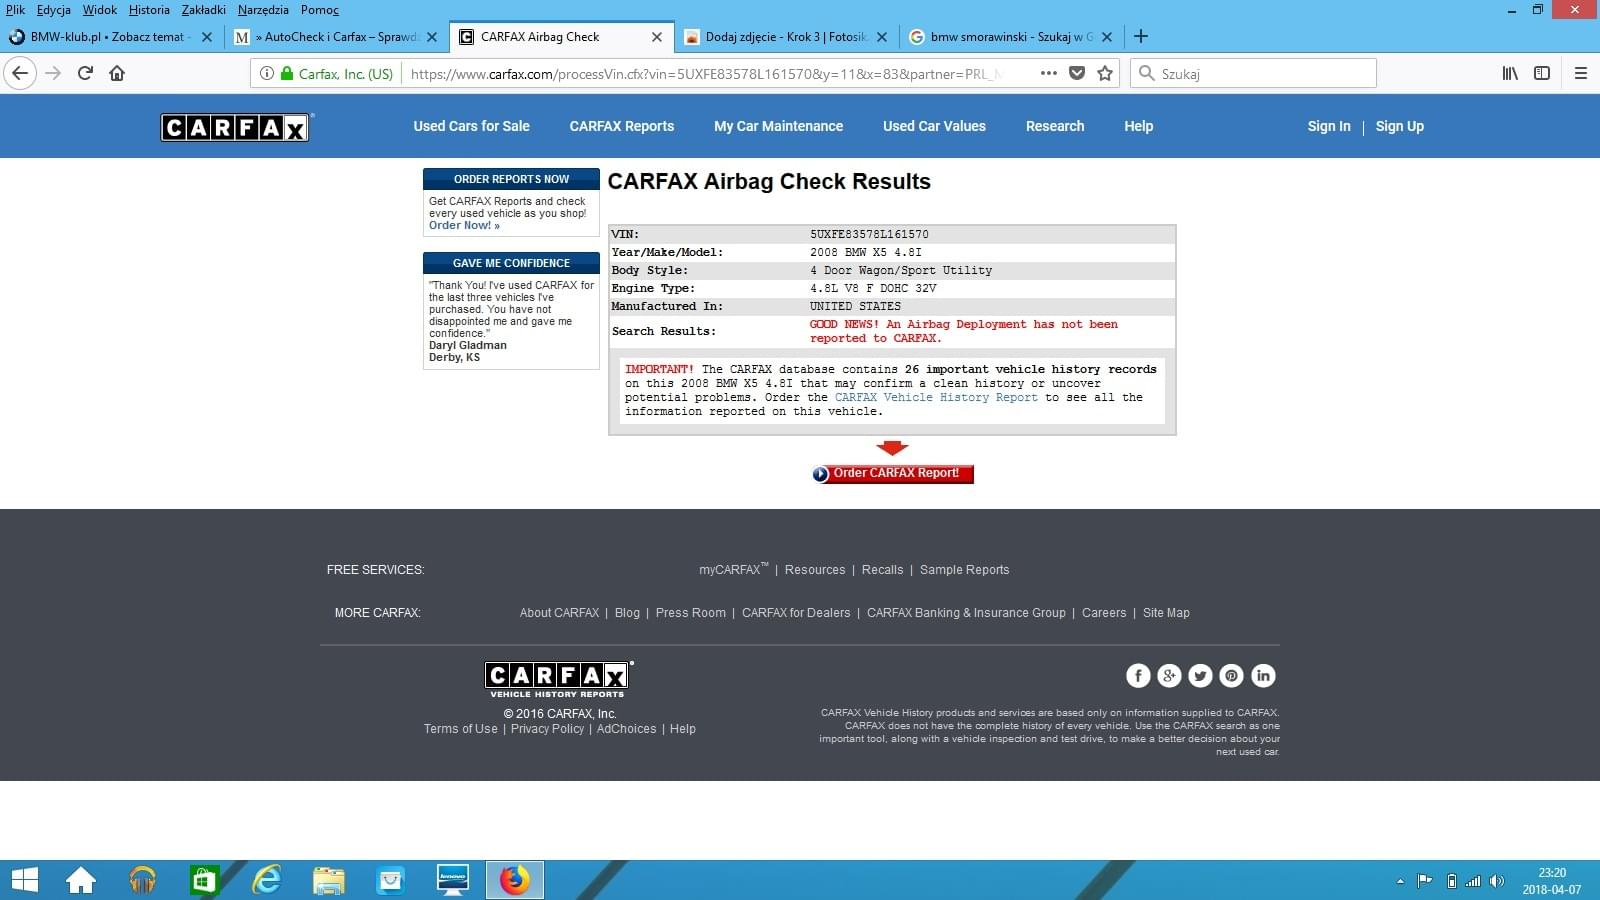Open Privacy Policy footer link
This screenshot has width=1600, height=900.
click(547, 729)
